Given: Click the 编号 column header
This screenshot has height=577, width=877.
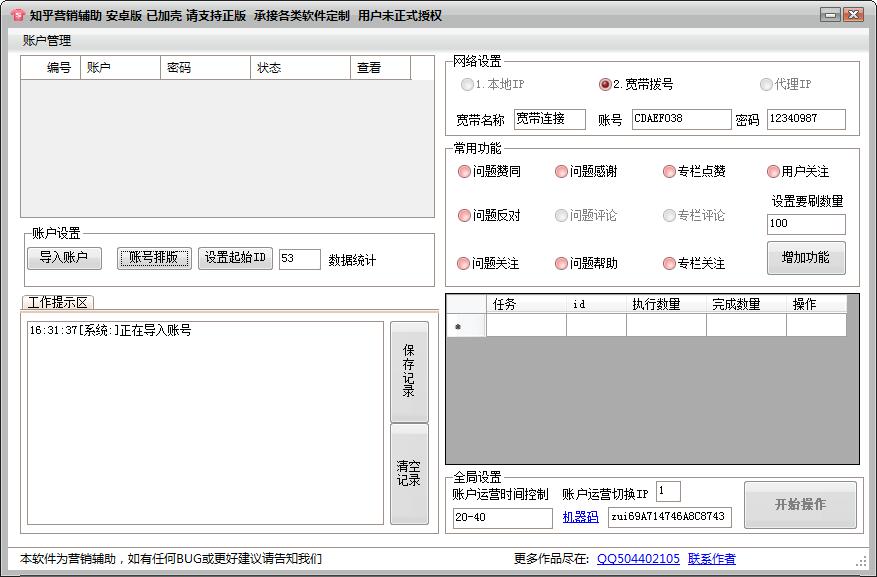Looking at the screenshot, I should [x=51, y=68].
